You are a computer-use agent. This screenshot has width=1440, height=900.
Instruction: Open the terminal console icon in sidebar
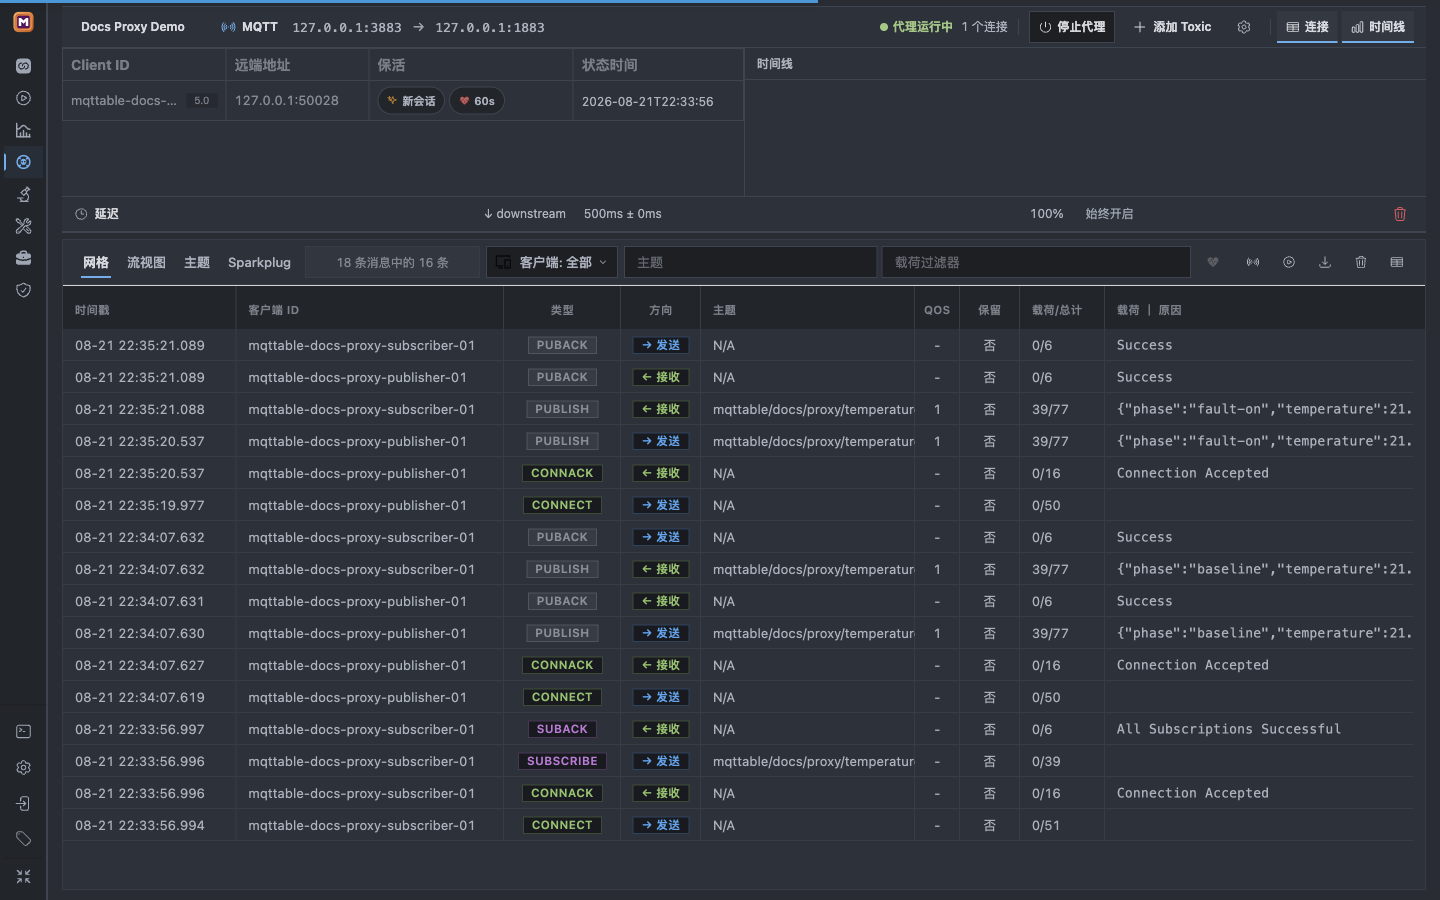pos(23,732)
